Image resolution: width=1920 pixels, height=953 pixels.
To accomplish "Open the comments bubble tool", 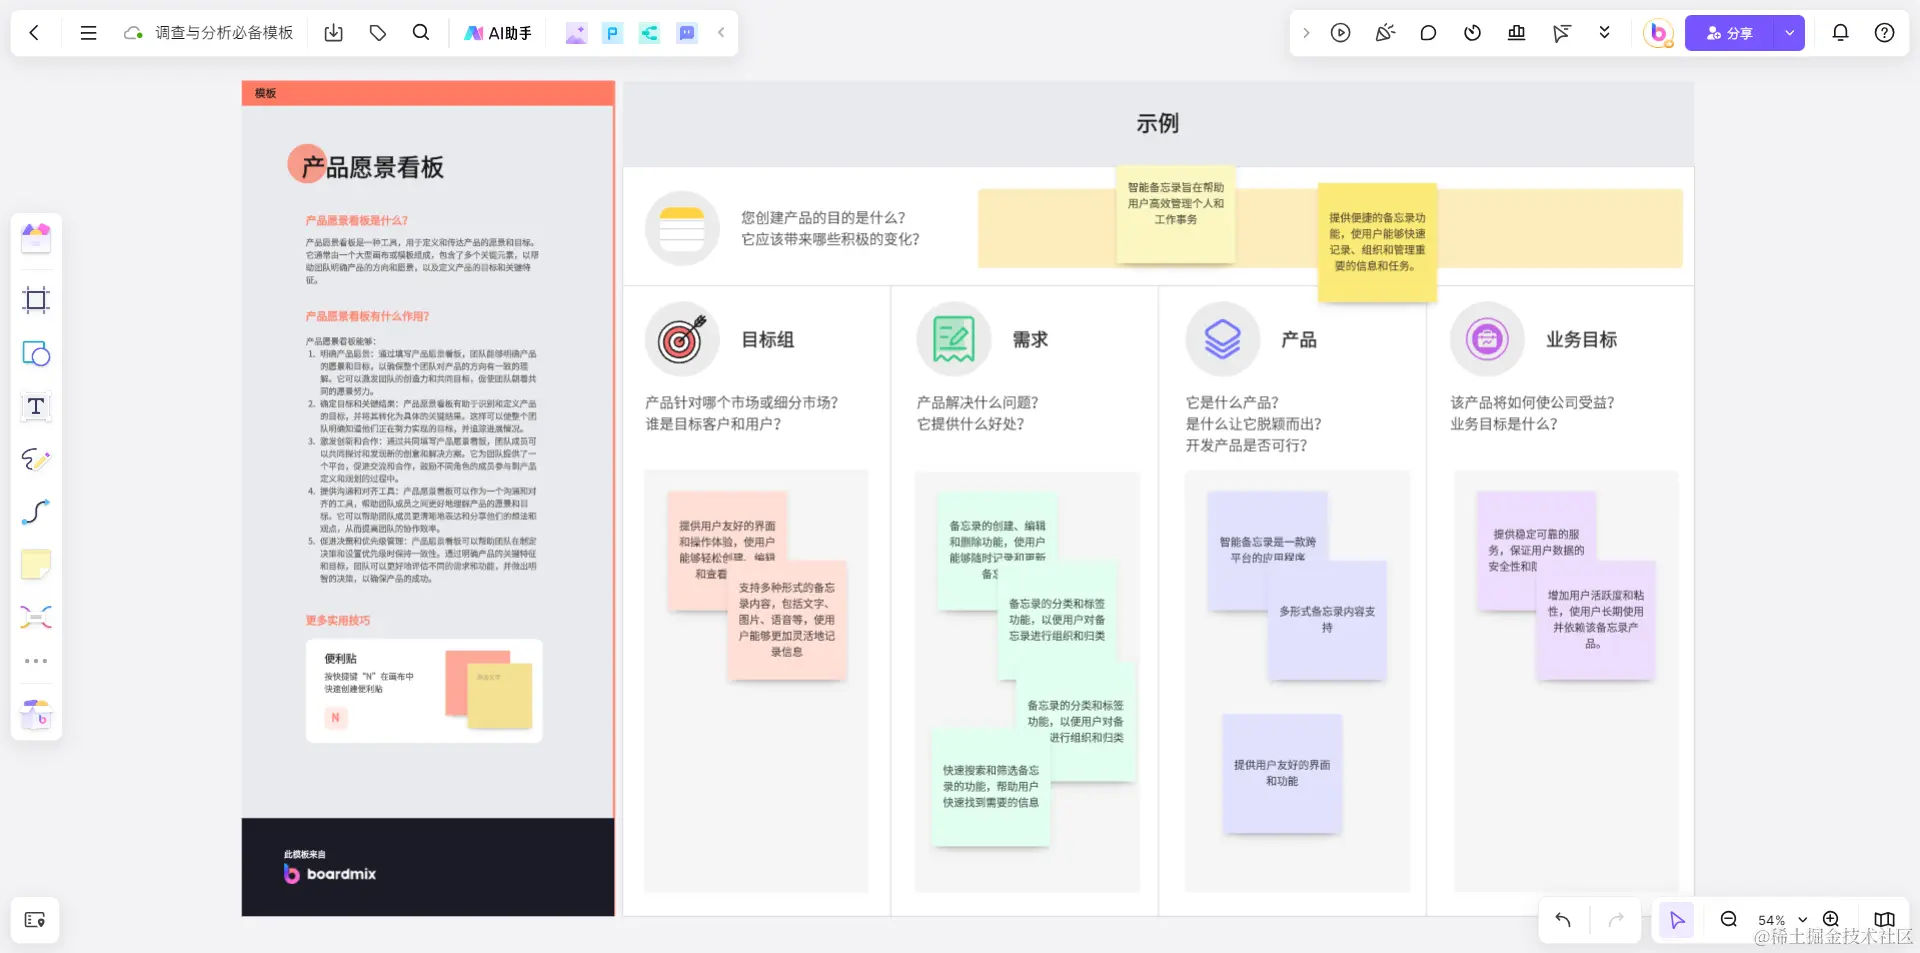I will (1429, 32).
